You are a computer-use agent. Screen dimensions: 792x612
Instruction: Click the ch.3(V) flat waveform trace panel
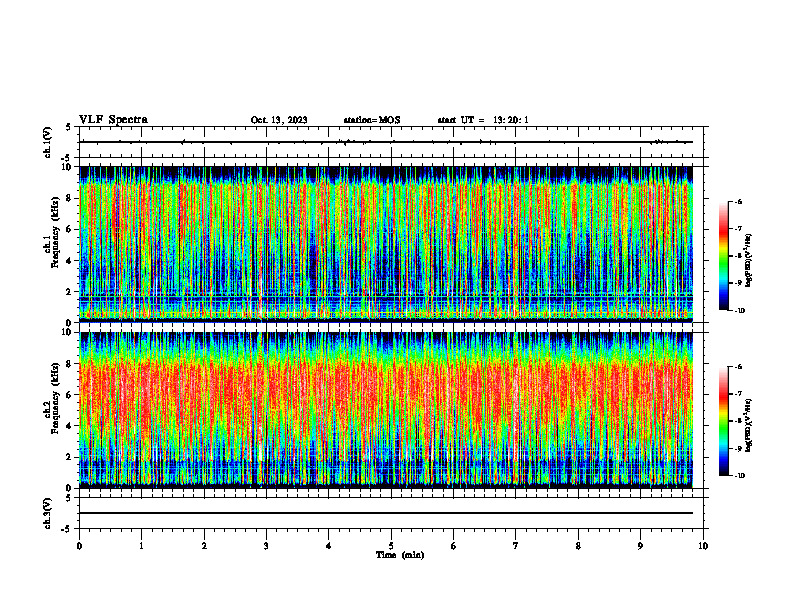391,513
